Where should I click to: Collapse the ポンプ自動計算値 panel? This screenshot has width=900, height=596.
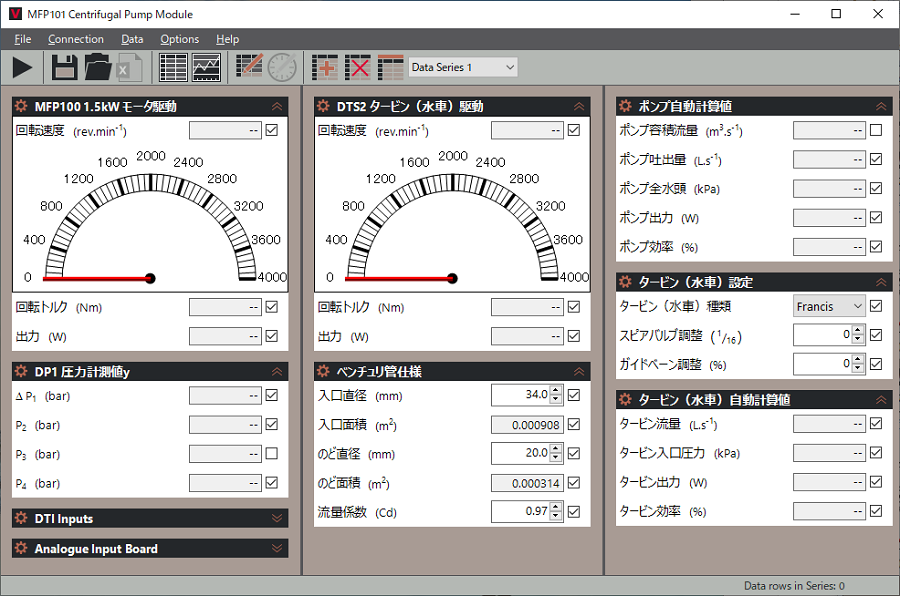[881, 106]
